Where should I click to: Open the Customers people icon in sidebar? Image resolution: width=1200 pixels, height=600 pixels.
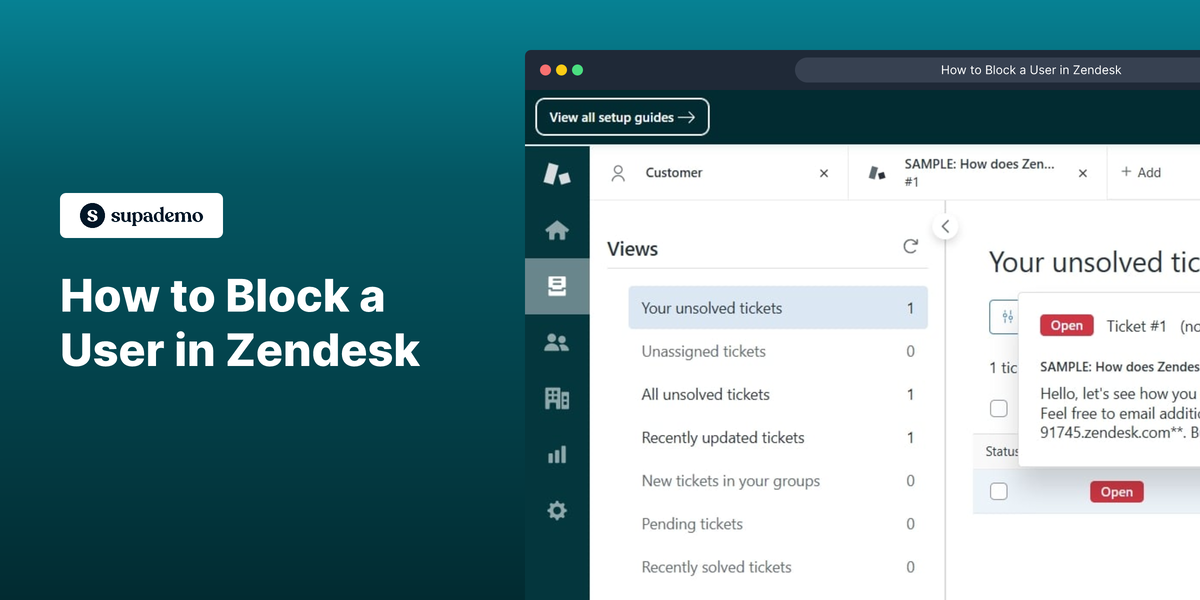[557, 343]
